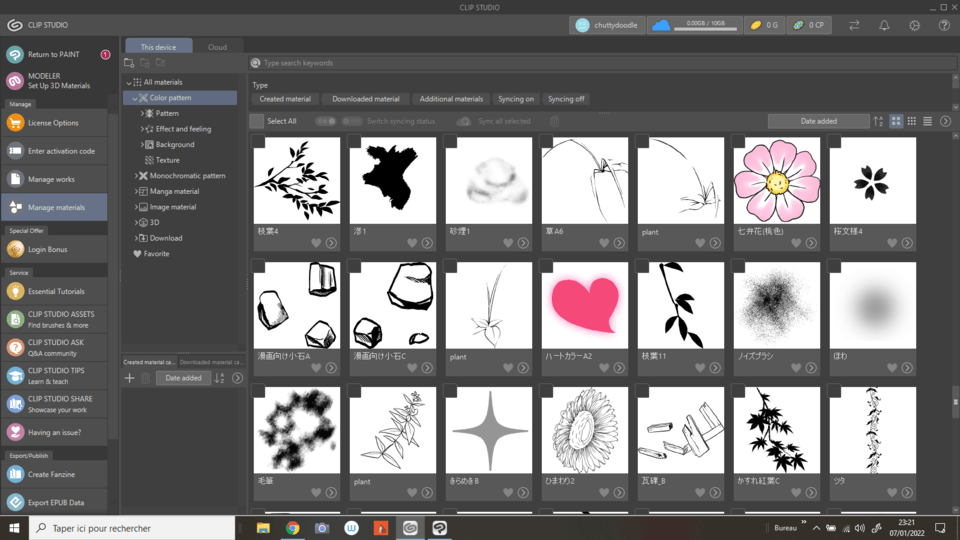This screenshot has height=540, width=960.
Task: Open File Explorer from taskbar
Action: coord(263,528)
